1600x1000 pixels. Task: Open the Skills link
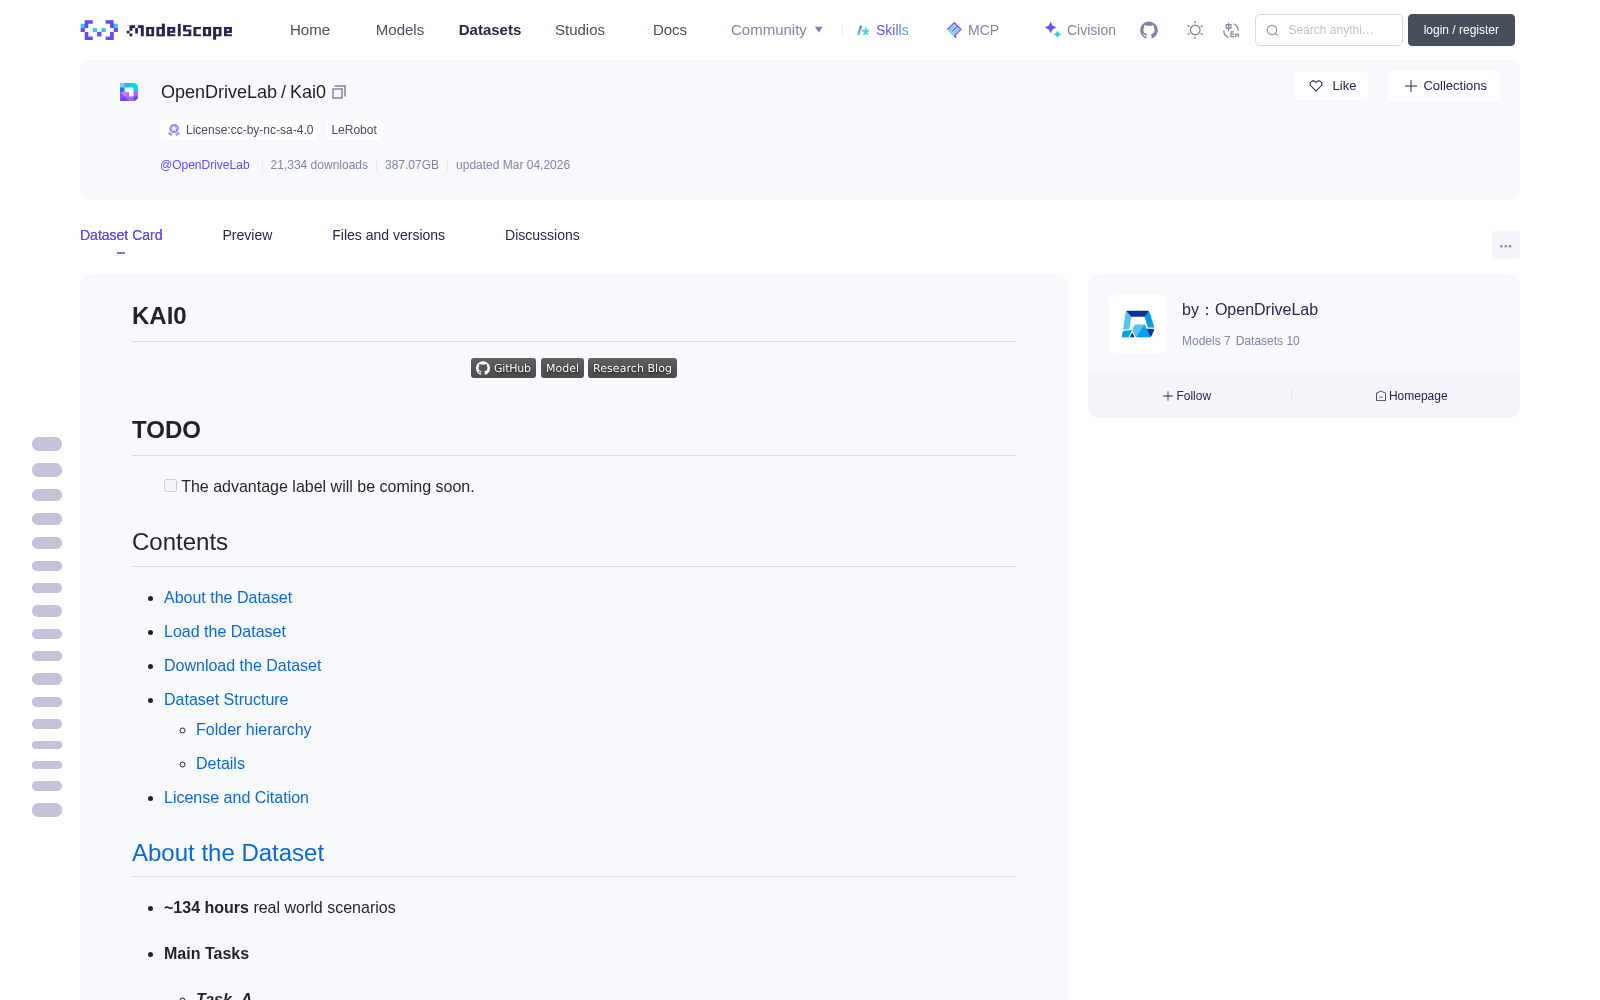point(882,30)
